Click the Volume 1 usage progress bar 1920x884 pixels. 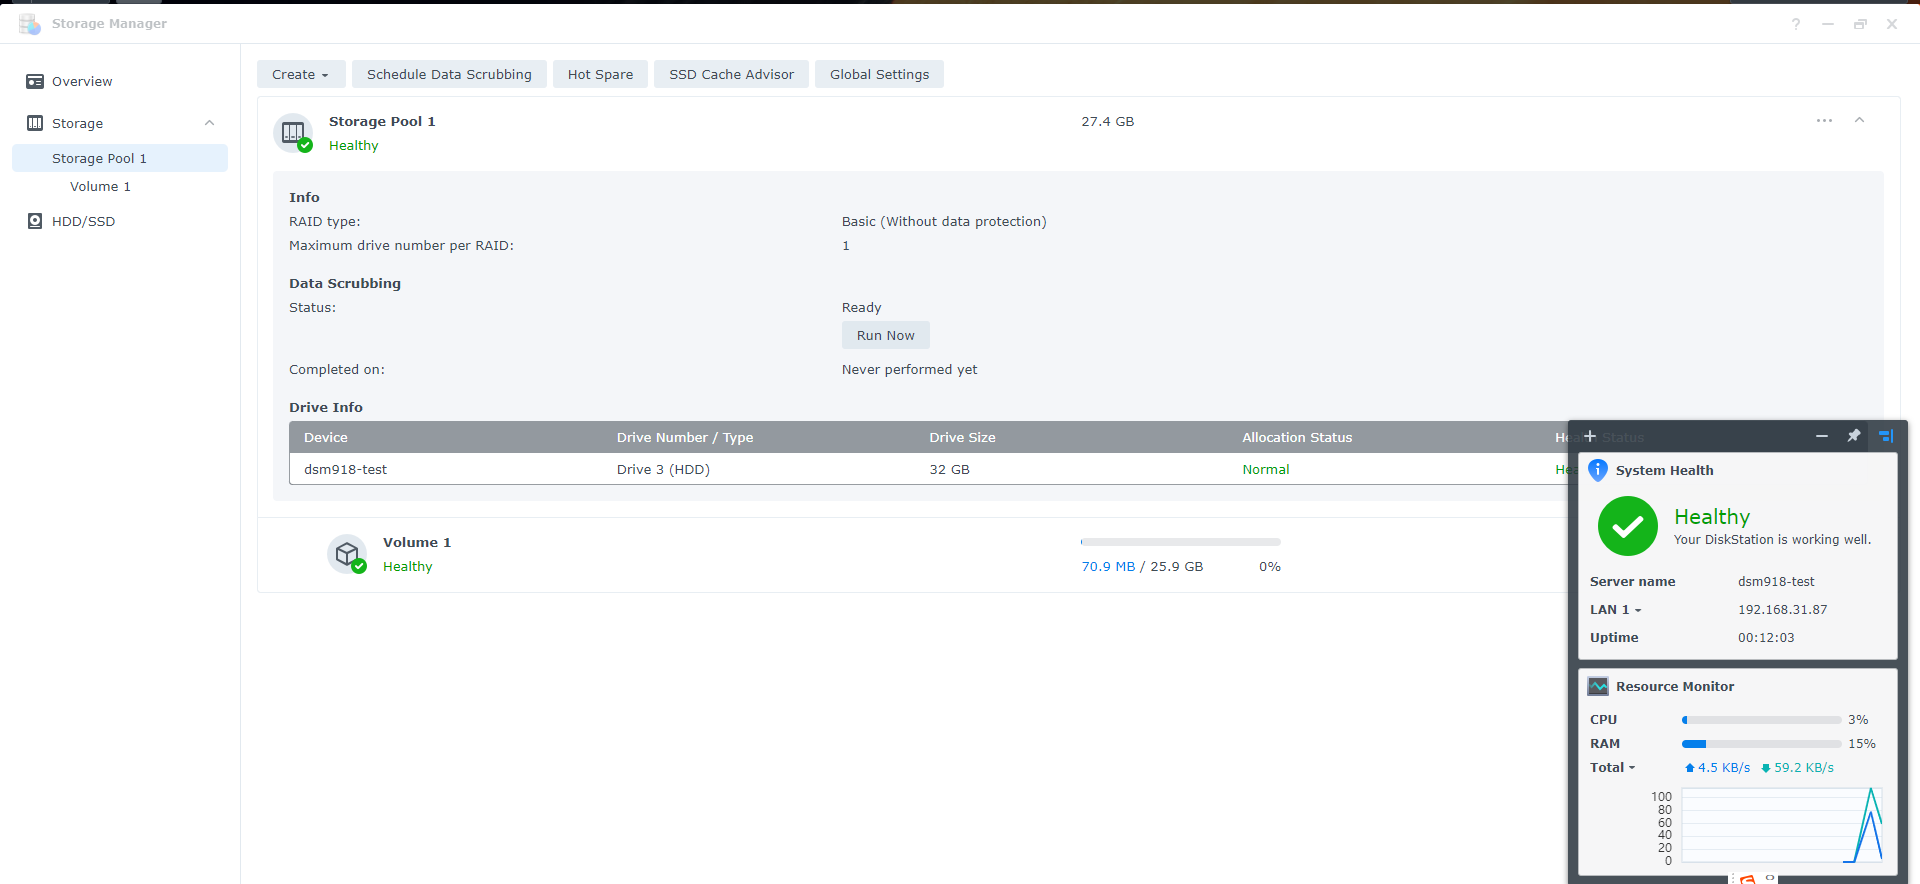pos(1181,542)
